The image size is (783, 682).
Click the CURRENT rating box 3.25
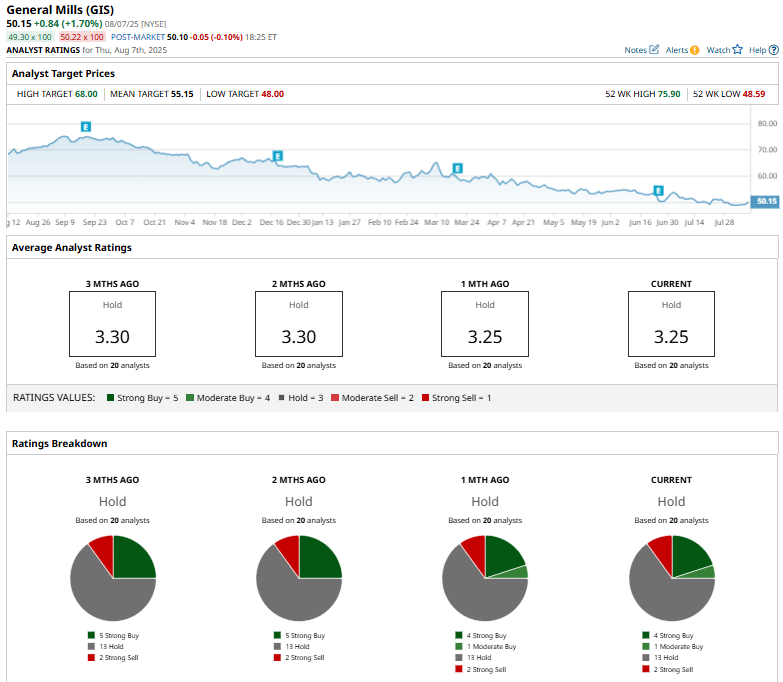click(x=671, y=324)
